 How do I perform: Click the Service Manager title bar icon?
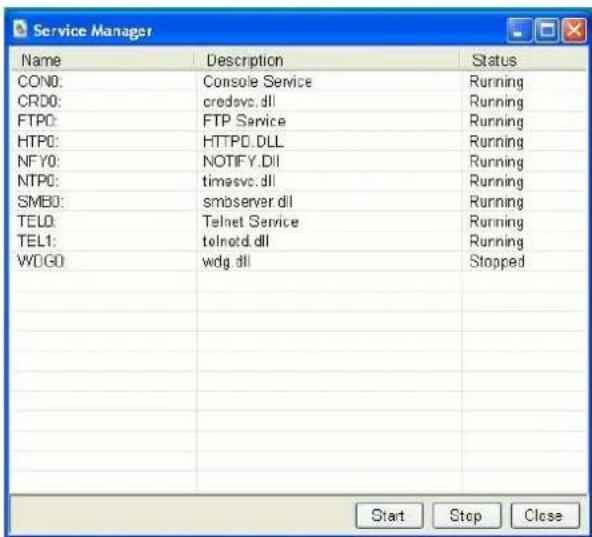tap(20, 29)
